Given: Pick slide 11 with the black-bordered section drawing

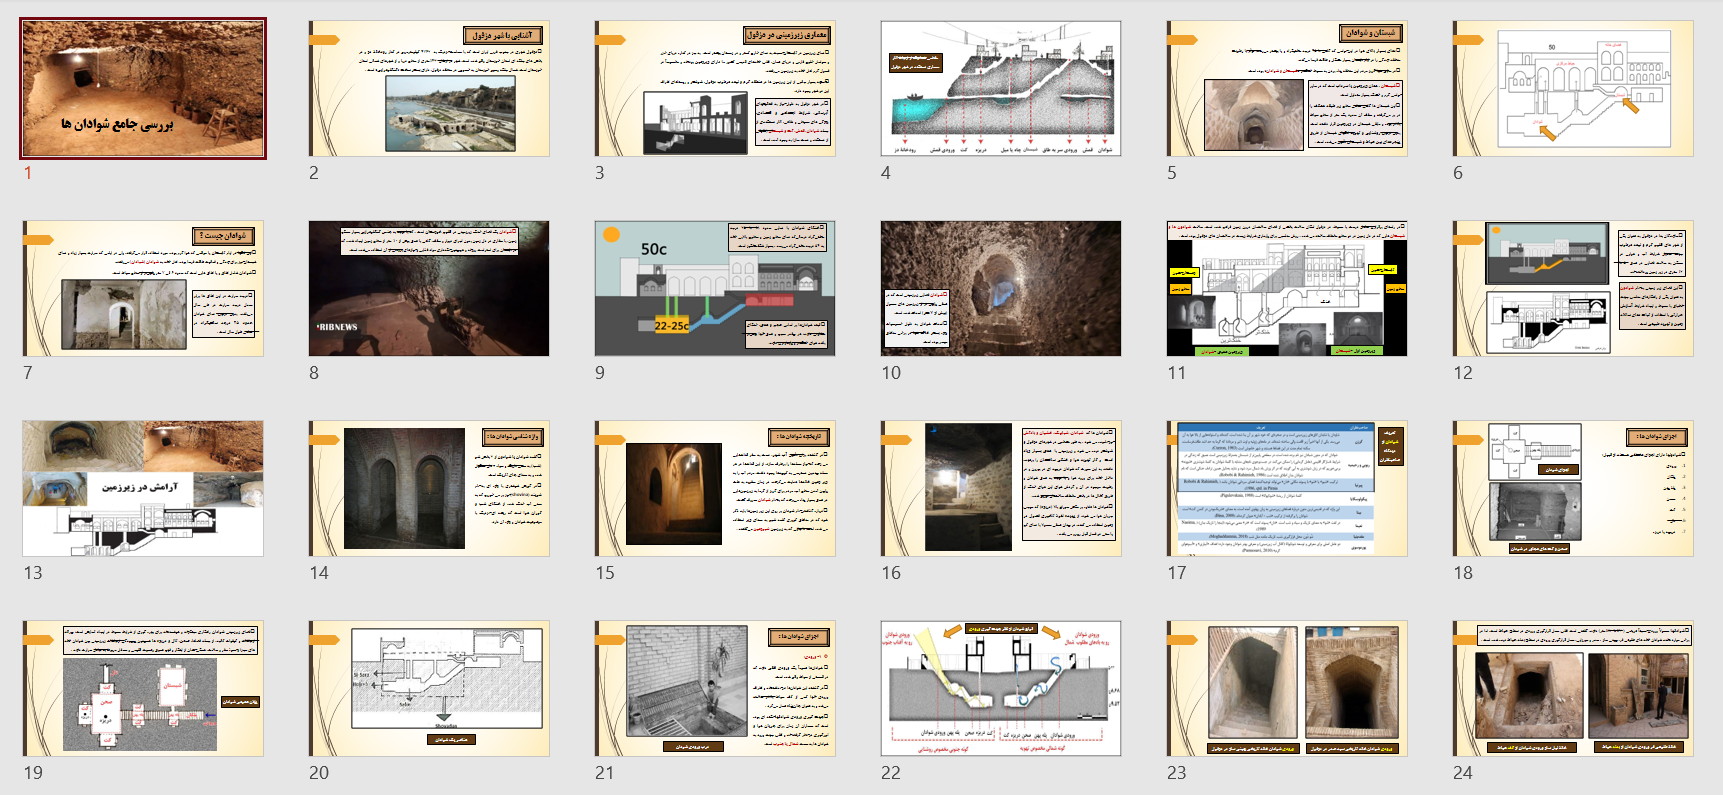Looking at the screenshot, I should (x=1286, y=288).
